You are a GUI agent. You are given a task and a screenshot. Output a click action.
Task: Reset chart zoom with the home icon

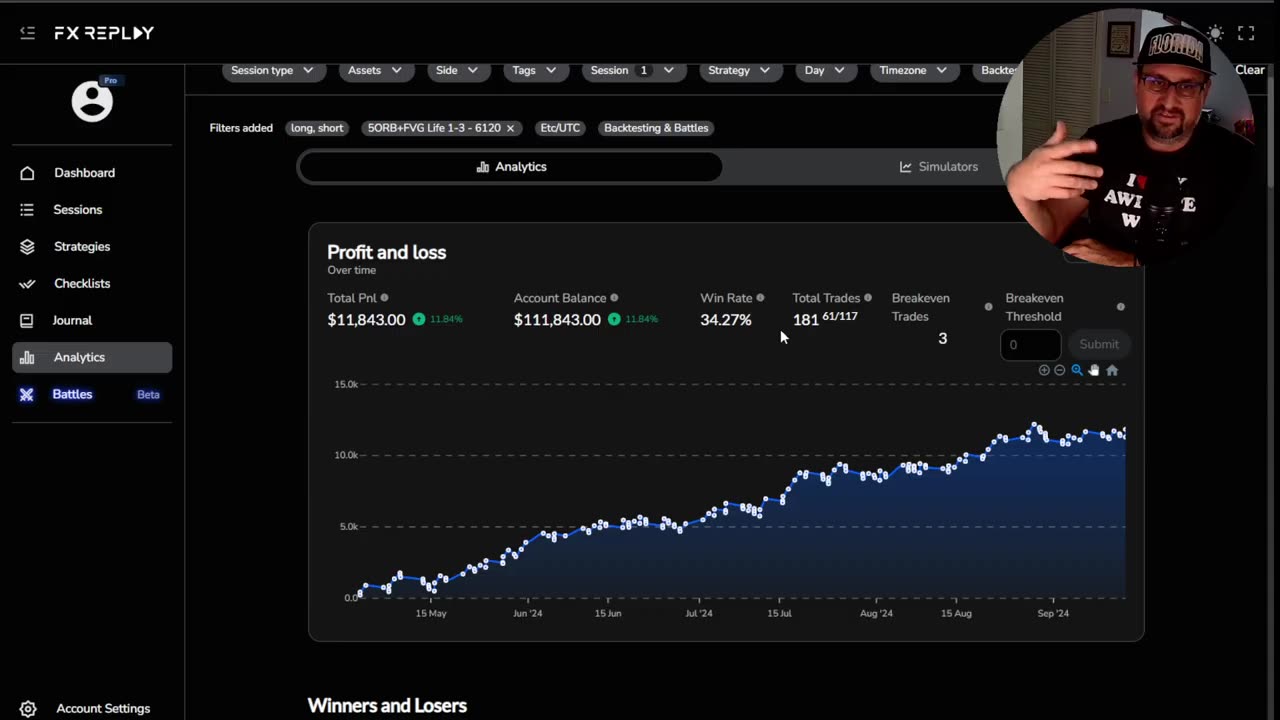[x=1112, y=370]
